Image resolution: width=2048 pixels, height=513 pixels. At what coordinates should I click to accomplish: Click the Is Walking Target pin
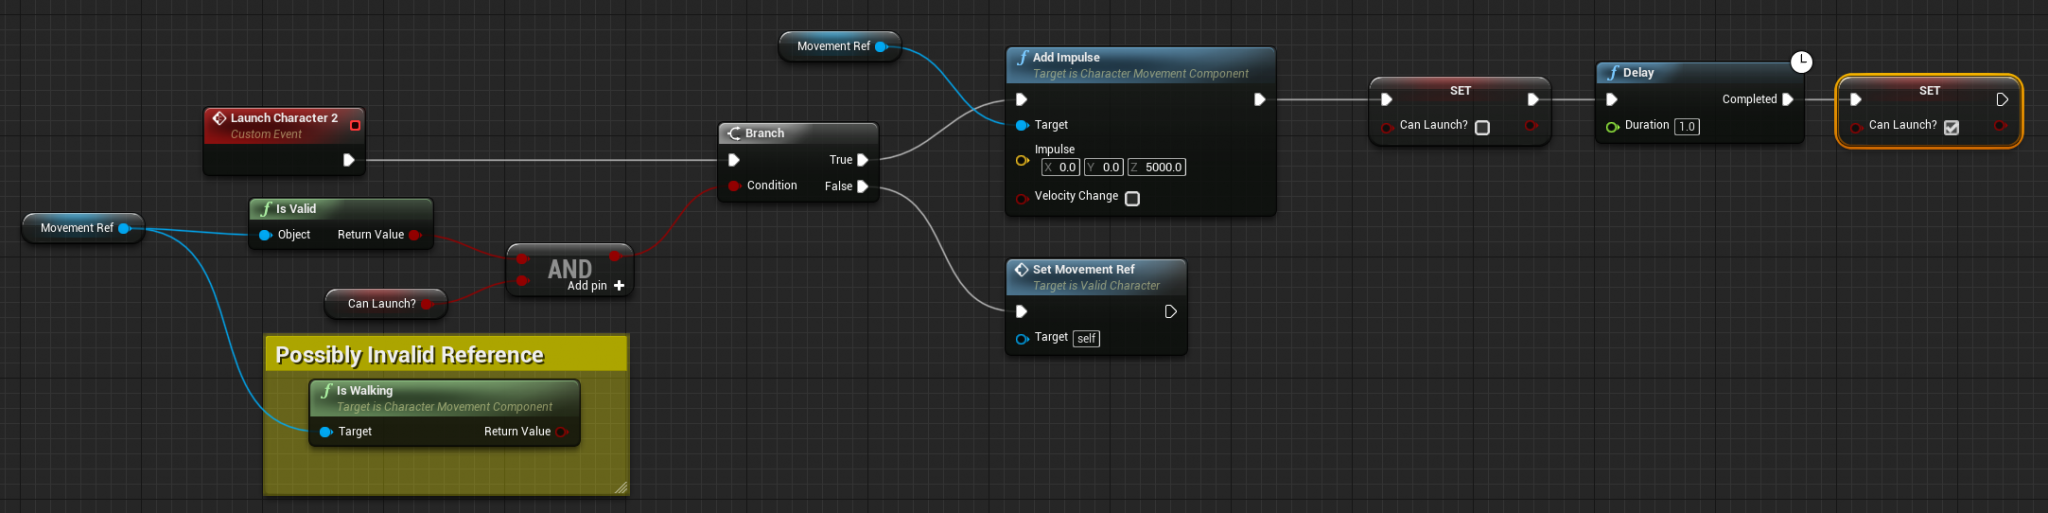(325, 432)
